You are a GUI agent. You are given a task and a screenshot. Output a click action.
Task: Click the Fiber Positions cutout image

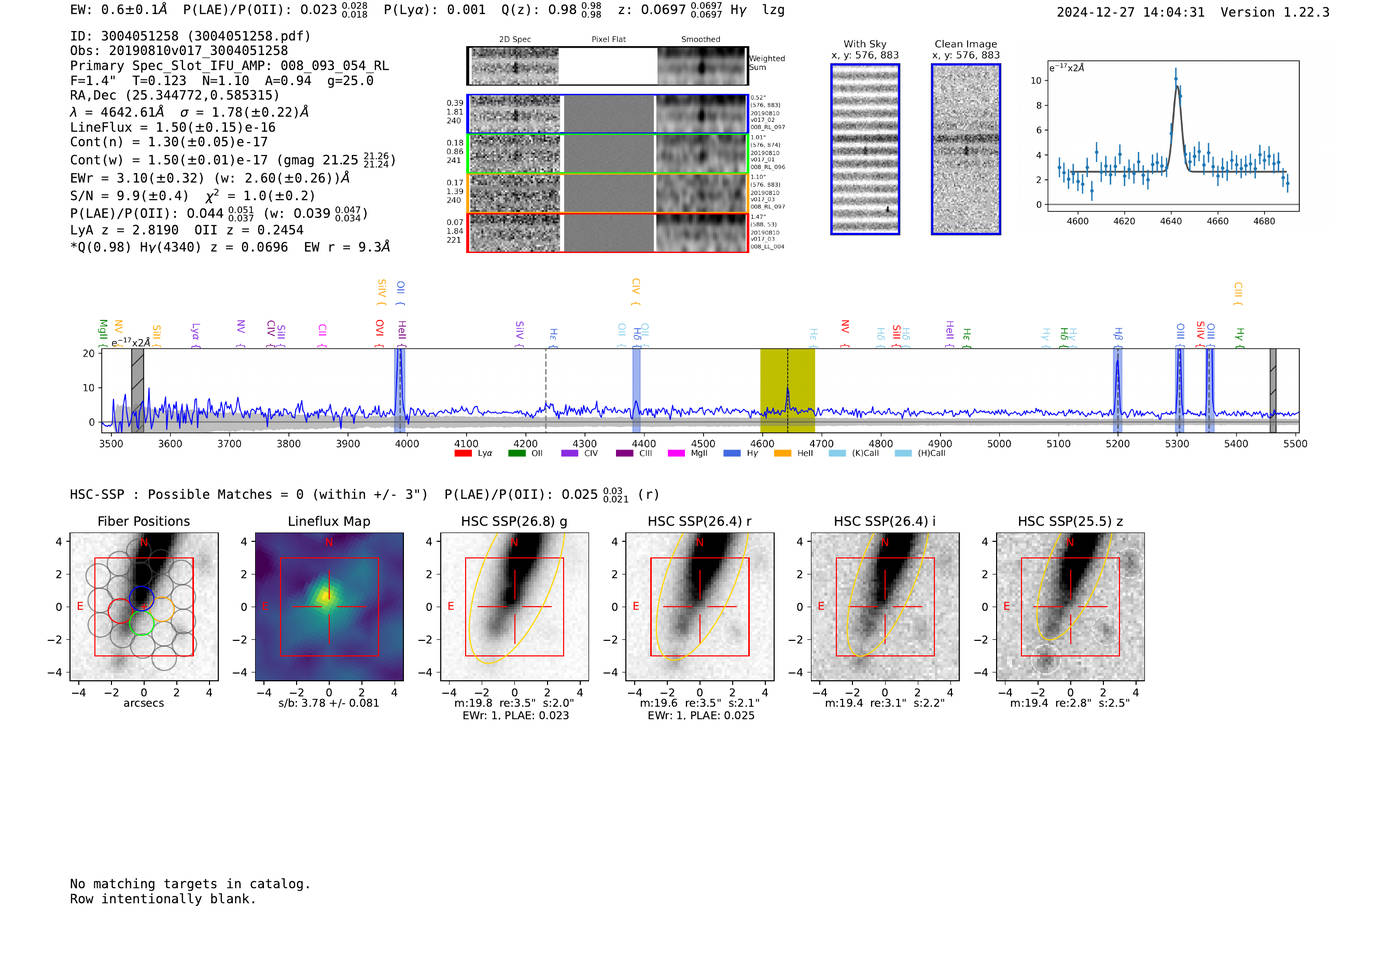pos(144,606)
